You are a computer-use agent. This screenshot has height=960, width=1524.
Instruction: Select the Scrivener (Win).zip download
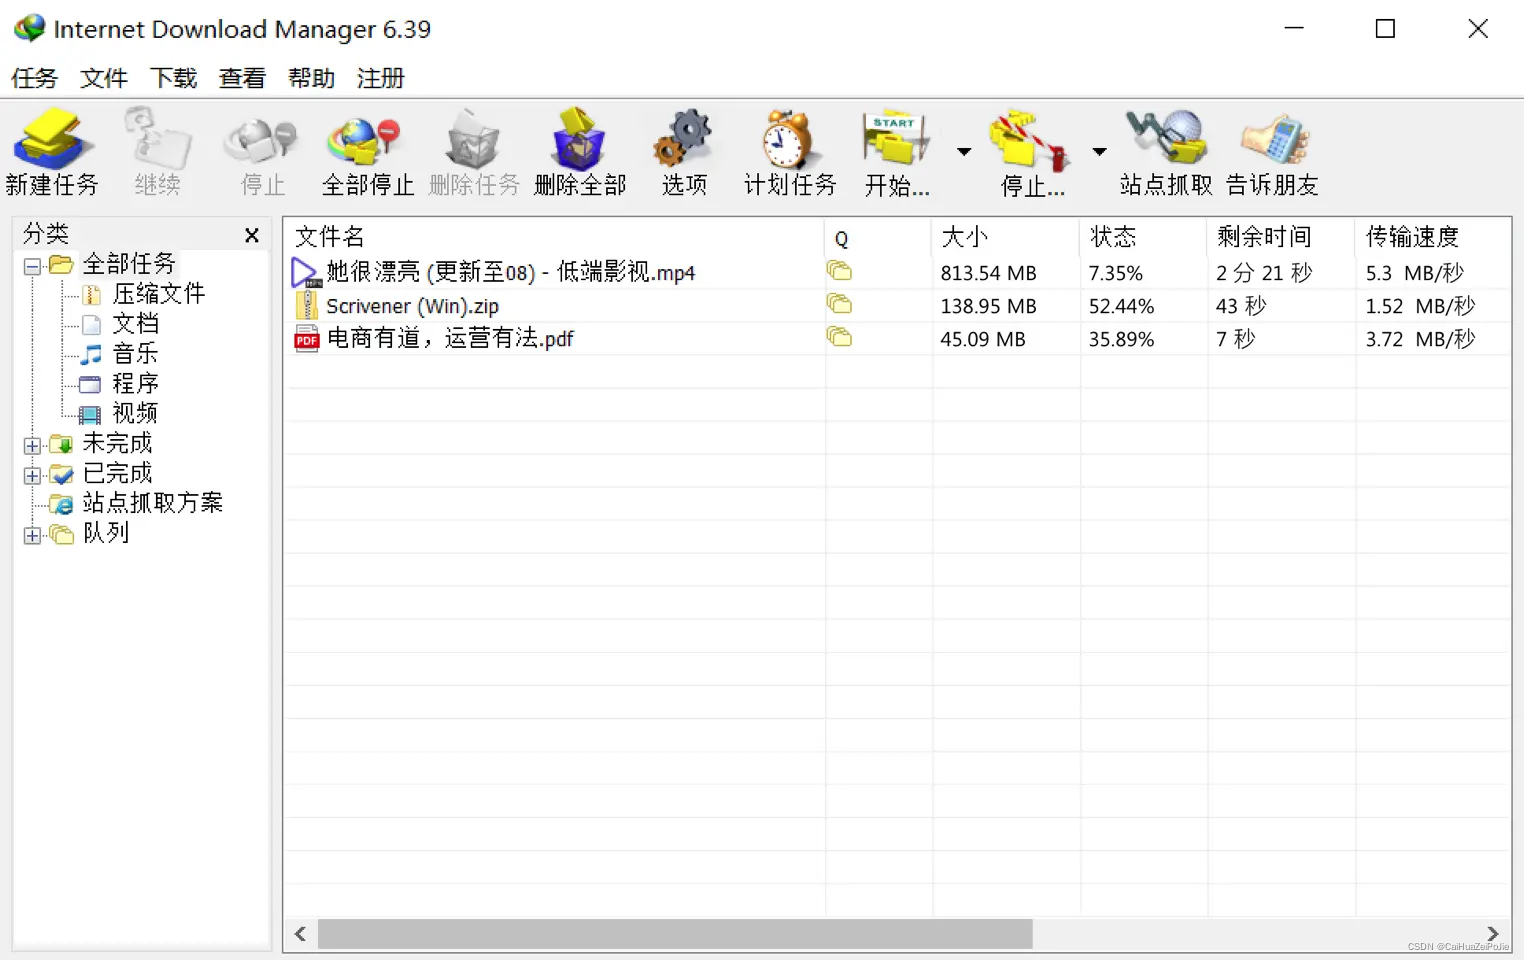point(897,305)
